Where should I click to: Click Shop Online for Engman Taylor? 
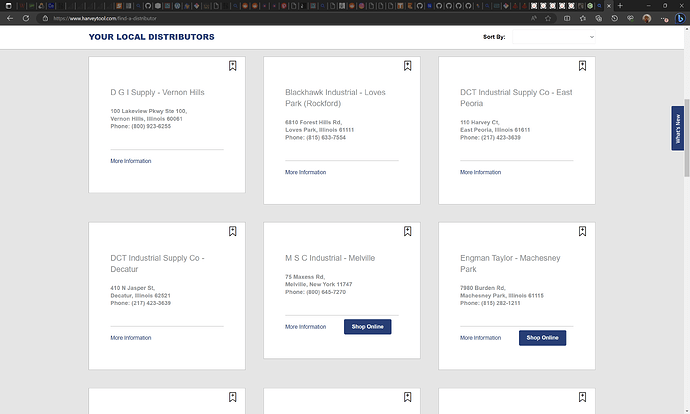click(543, 338)
